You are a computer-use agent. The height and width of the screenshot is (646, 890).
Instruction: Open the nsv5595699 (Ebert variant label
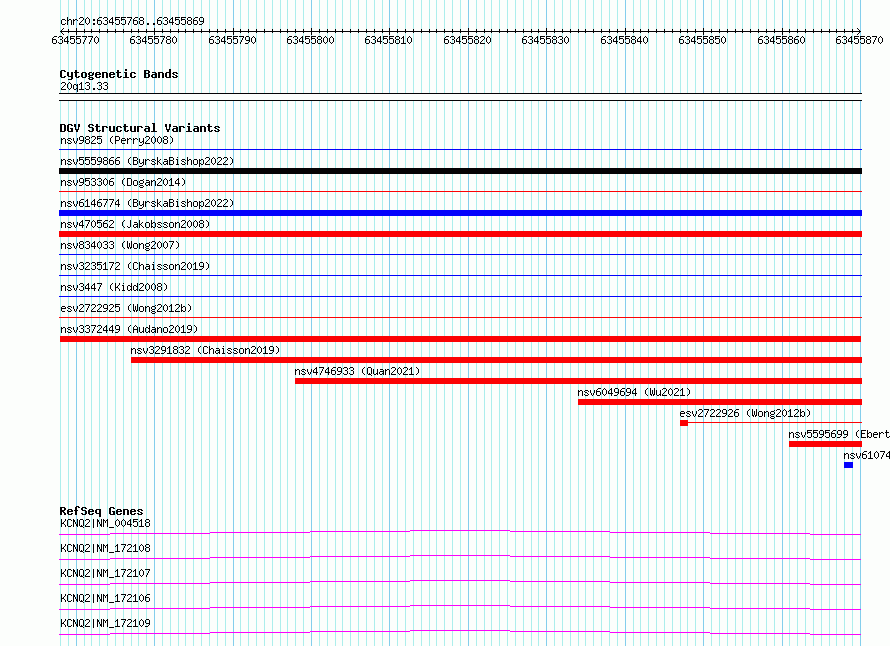click(839, 434)
